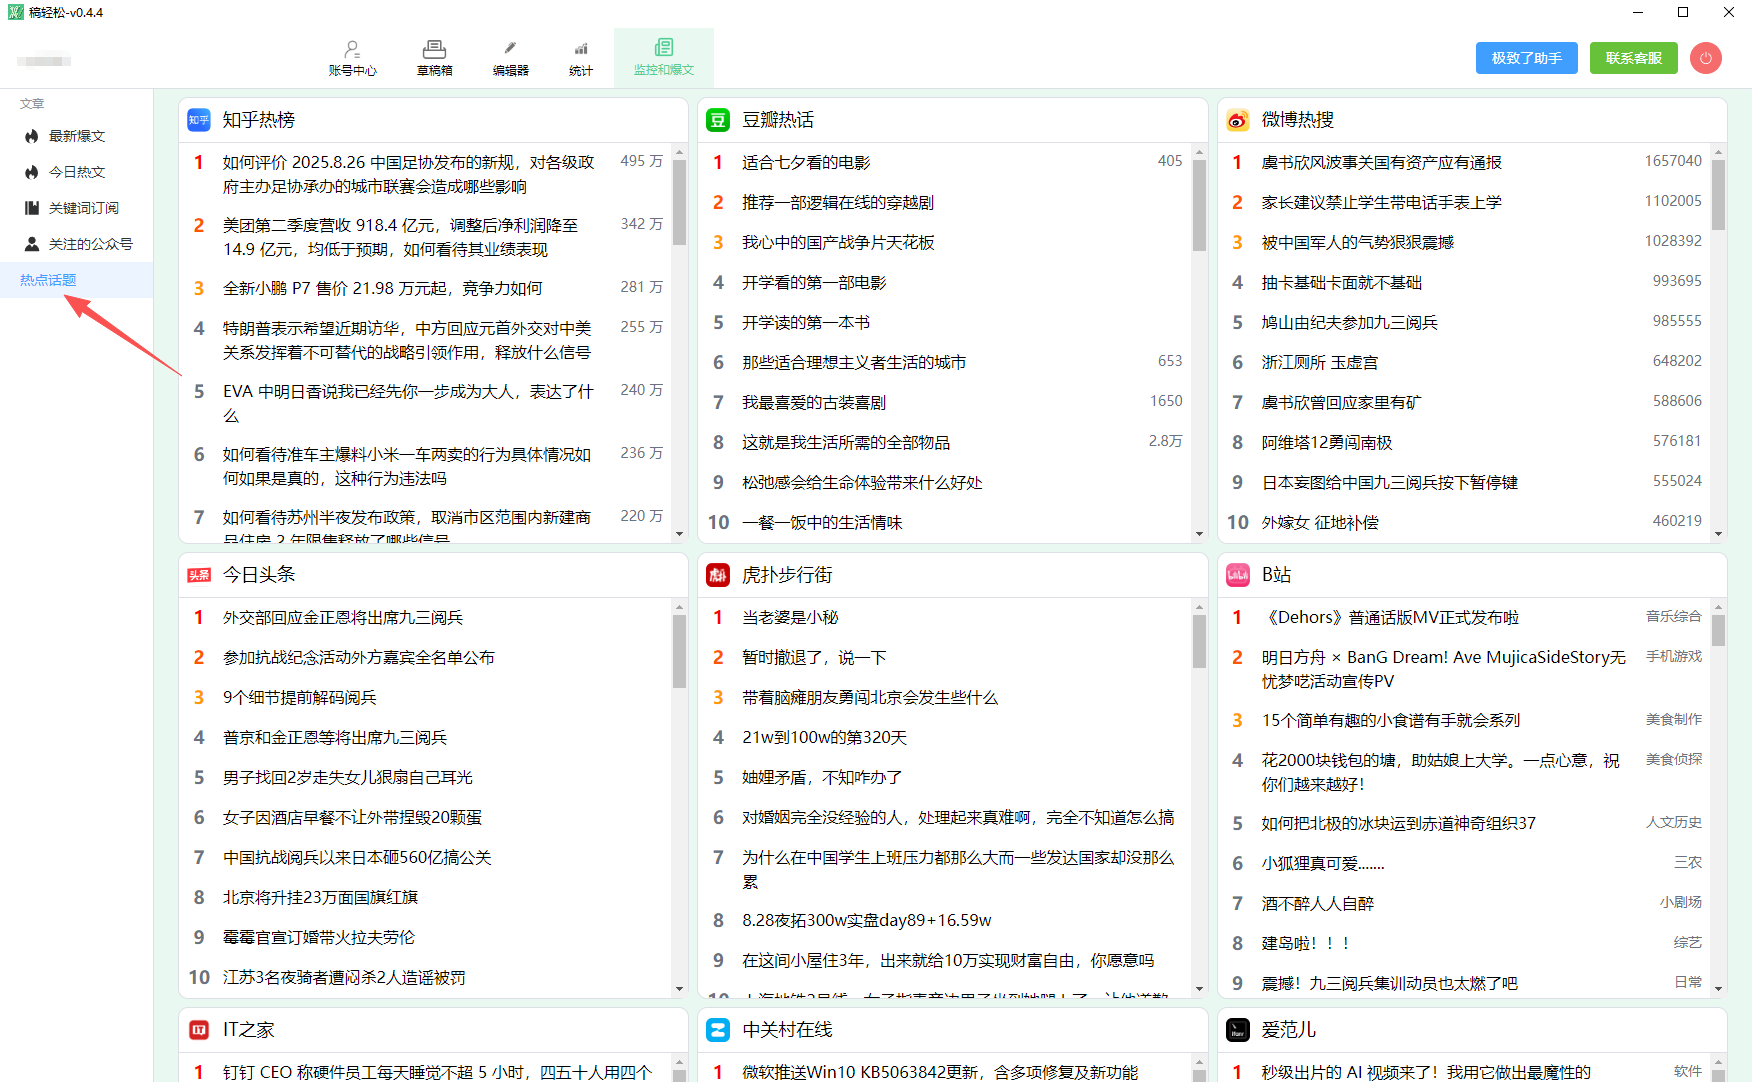
Task: Click the 知乎热榜 blue logo icon
Action: [199, 120]
